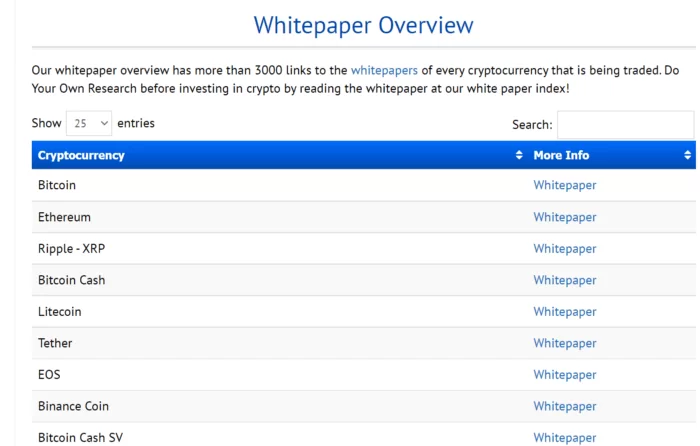Screen dimensions: 700x446
Task: Click the More Info column header
Action: [561, 155]
